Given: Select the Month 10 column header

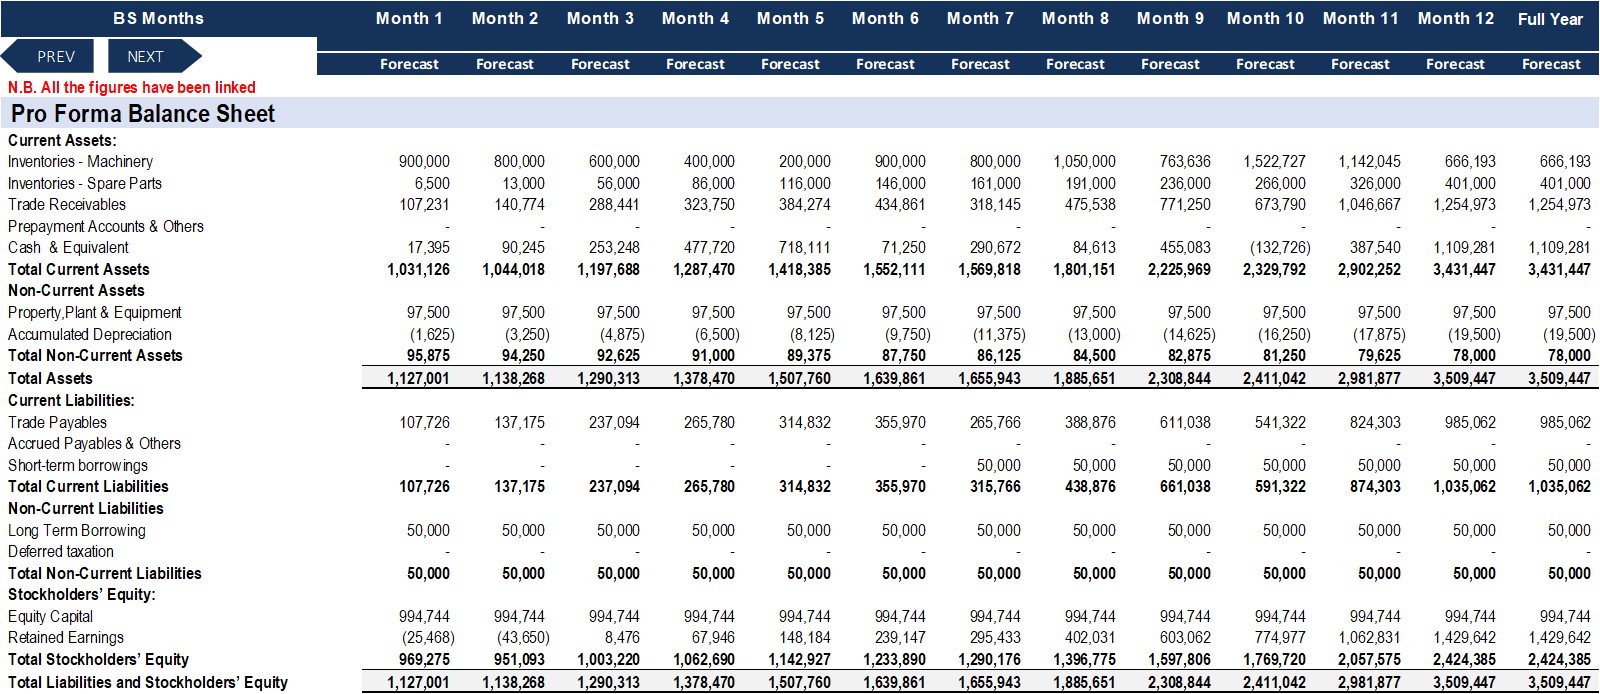Looking at the screenshot, I should [x=1265, y=18].
